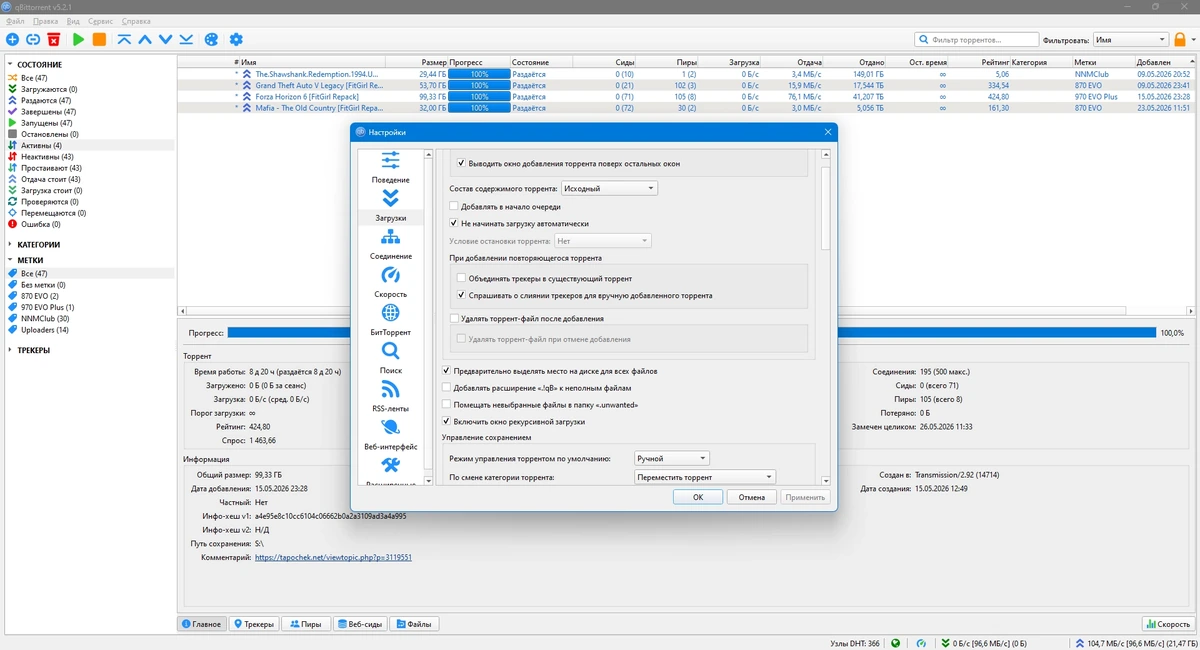This screenshot has height=650, width=1200.
Task: Click the blue torrent progress bar in details
Action: point(692,333)
